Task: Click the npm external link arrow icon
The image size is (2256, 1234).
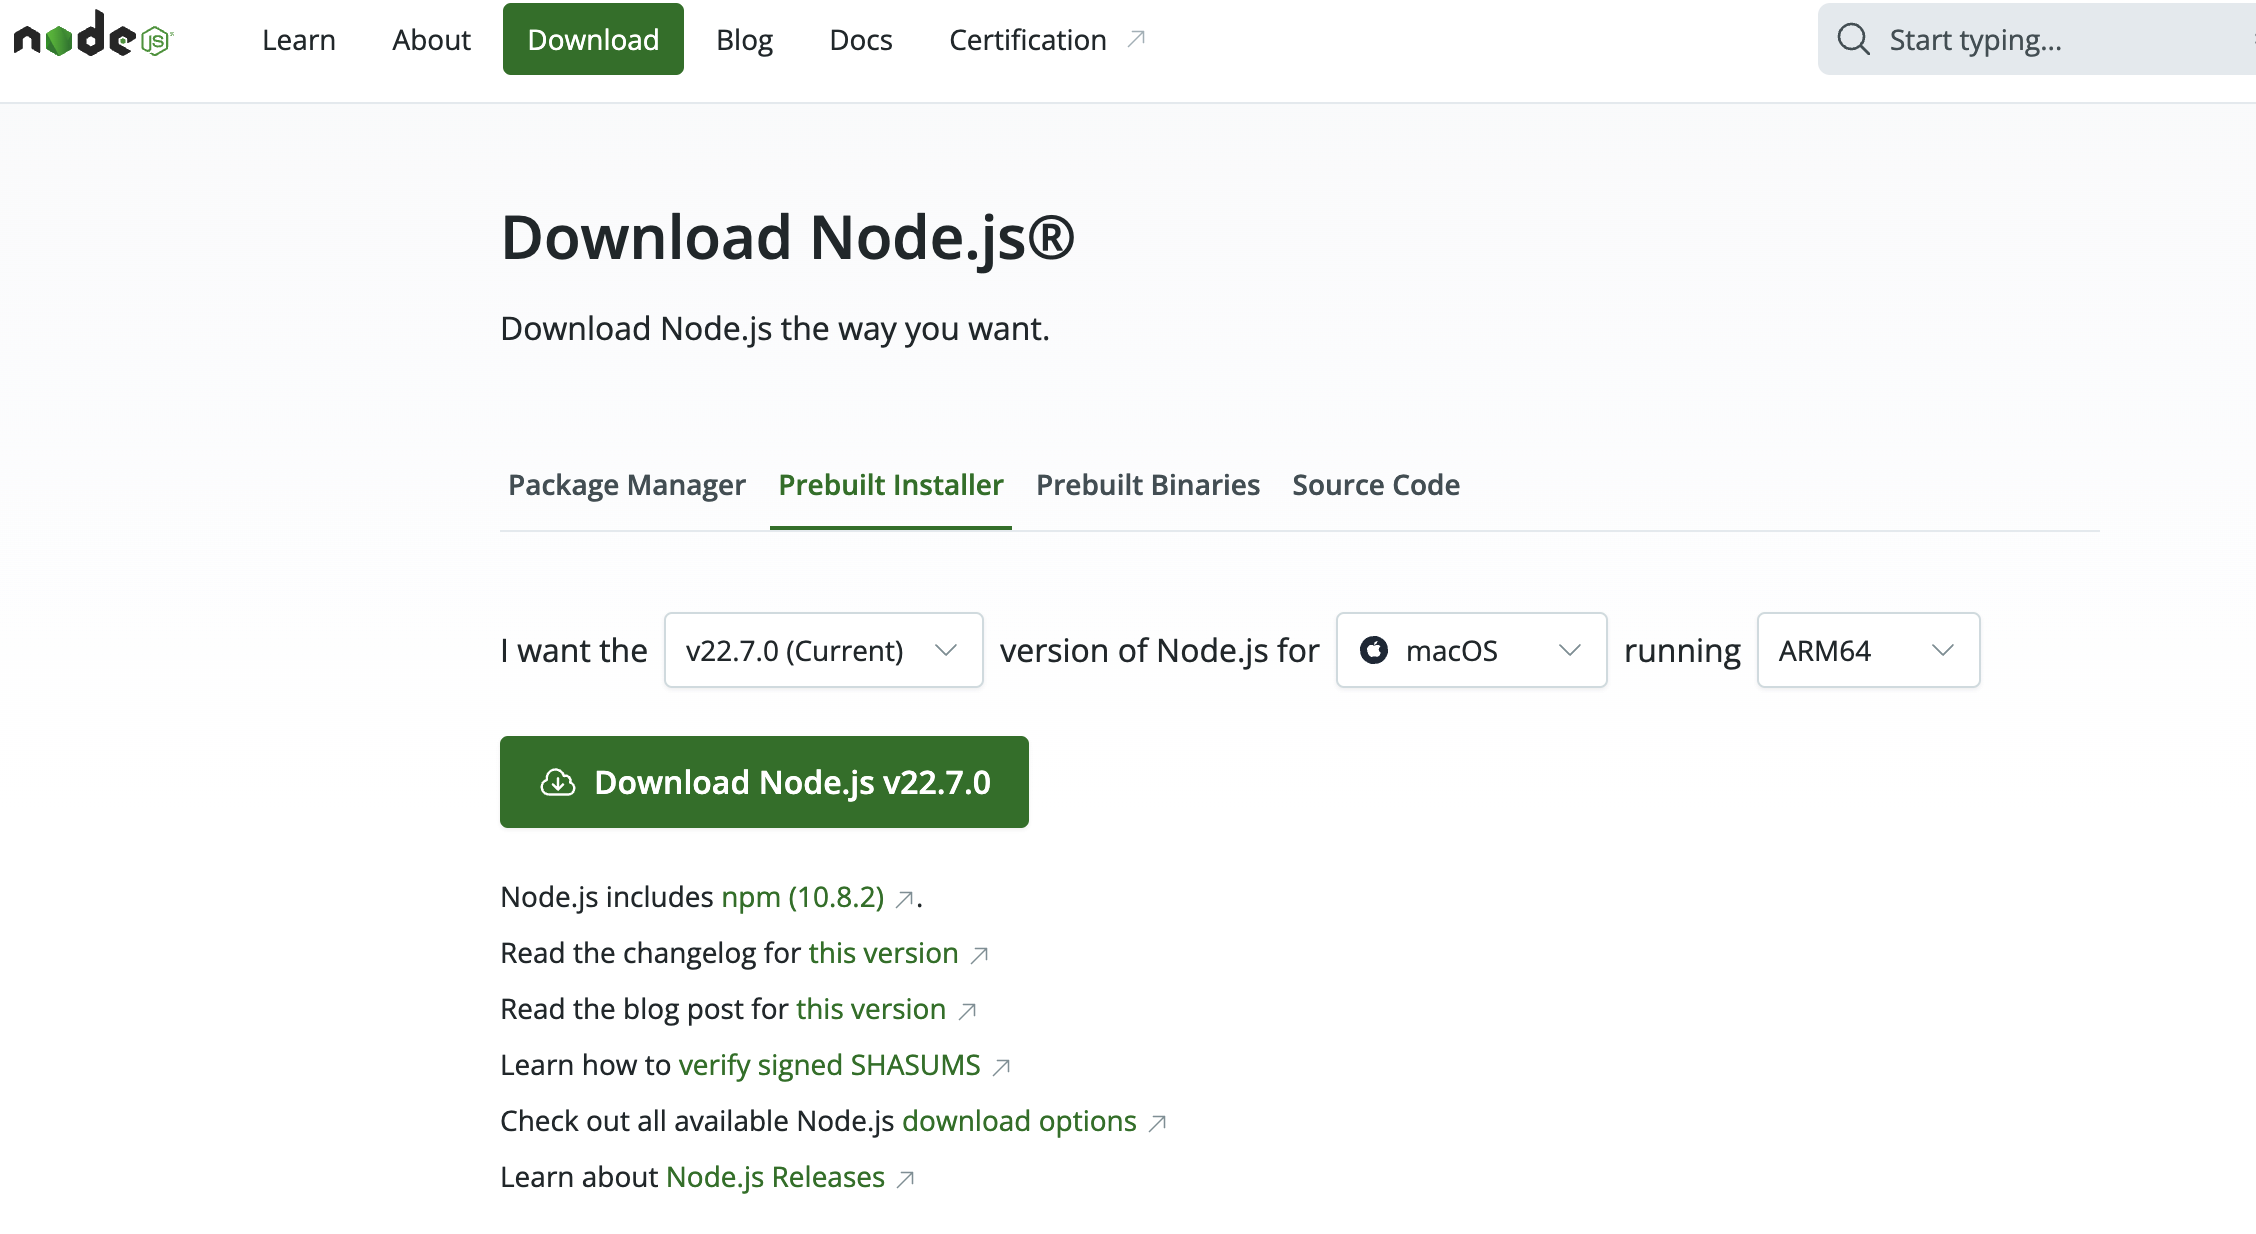Action: point(905,897)
